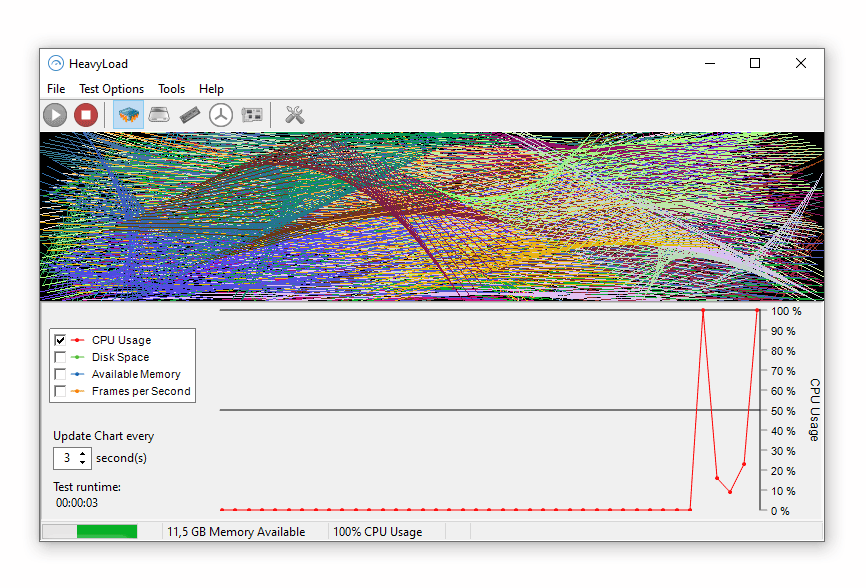Decrease the chart update interval with down arrow
The image size is (866, 588).
82,462
